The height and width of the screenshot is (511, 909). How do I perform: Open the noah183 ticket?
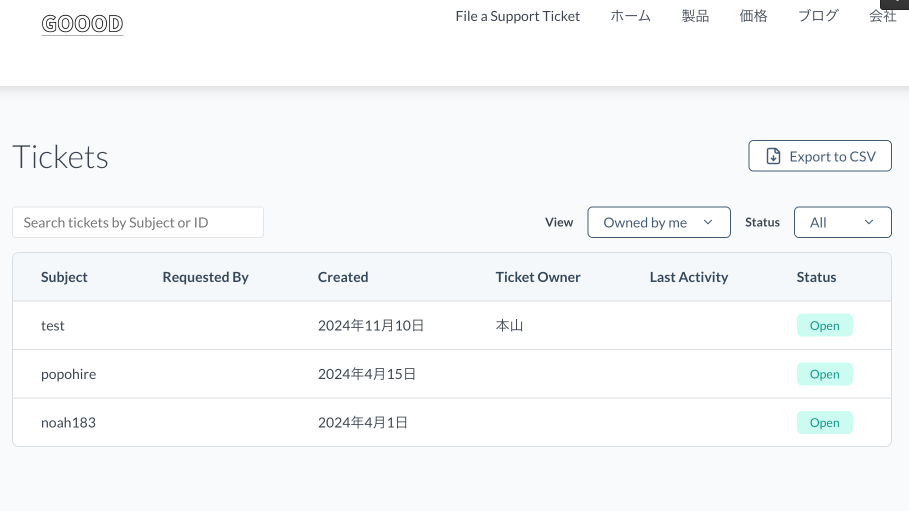[x=68, y=422]
